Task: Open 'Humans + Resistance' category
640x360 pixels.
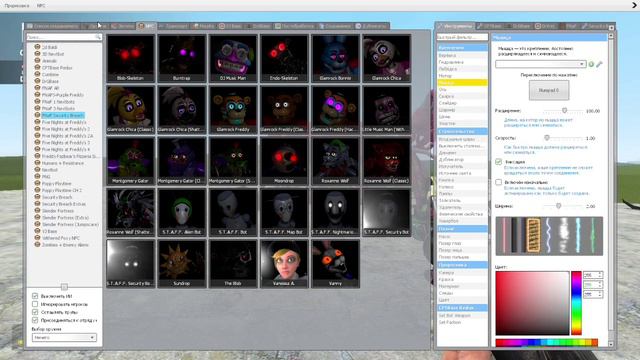Action: 62,163
